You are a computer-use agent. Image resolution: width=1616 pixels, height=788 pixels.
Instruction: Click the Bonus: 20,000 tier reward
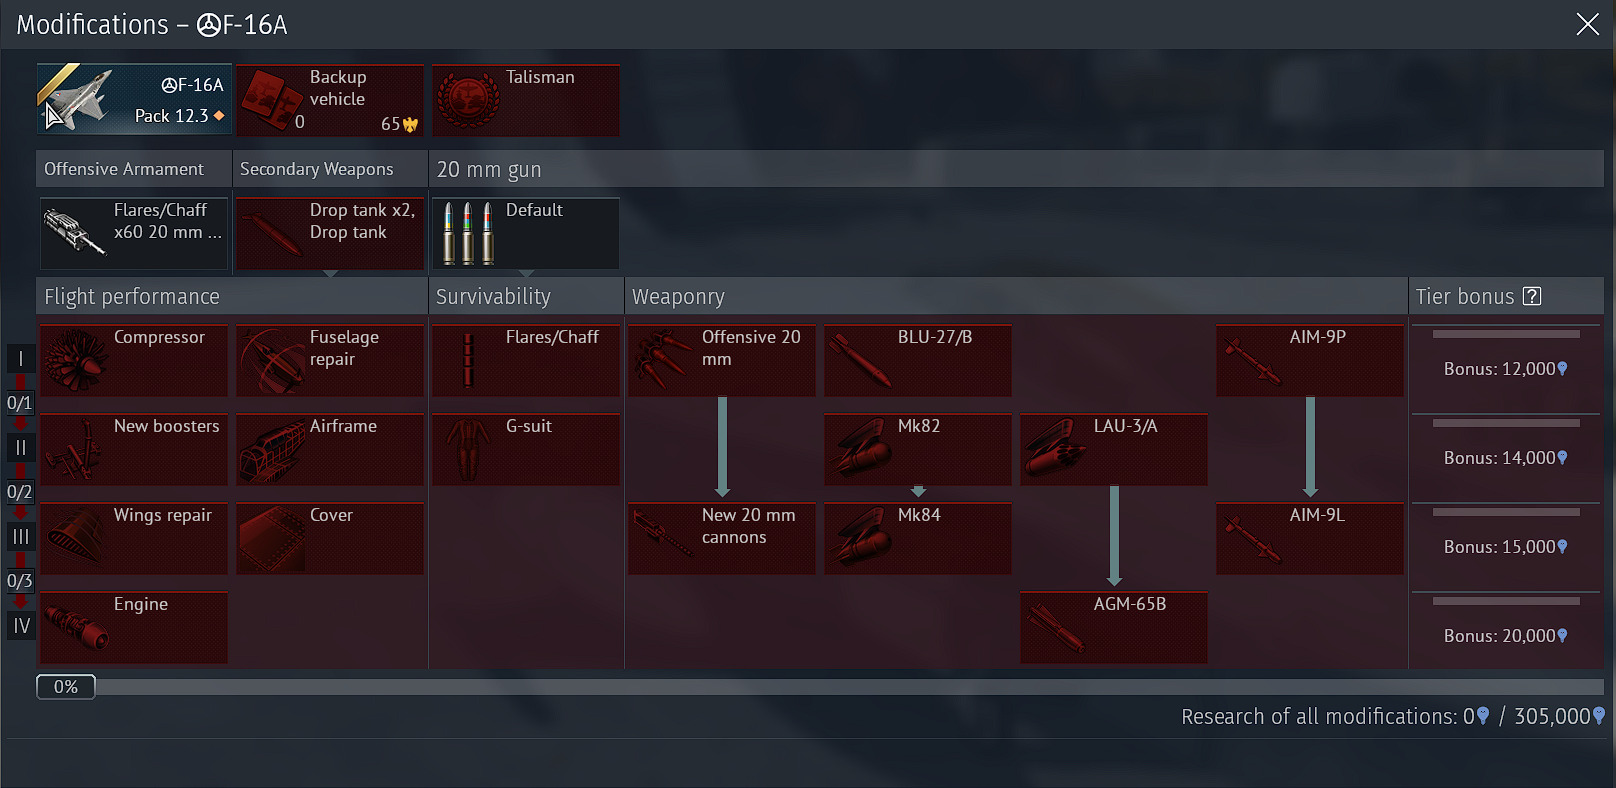click(x=1505, y=636)
